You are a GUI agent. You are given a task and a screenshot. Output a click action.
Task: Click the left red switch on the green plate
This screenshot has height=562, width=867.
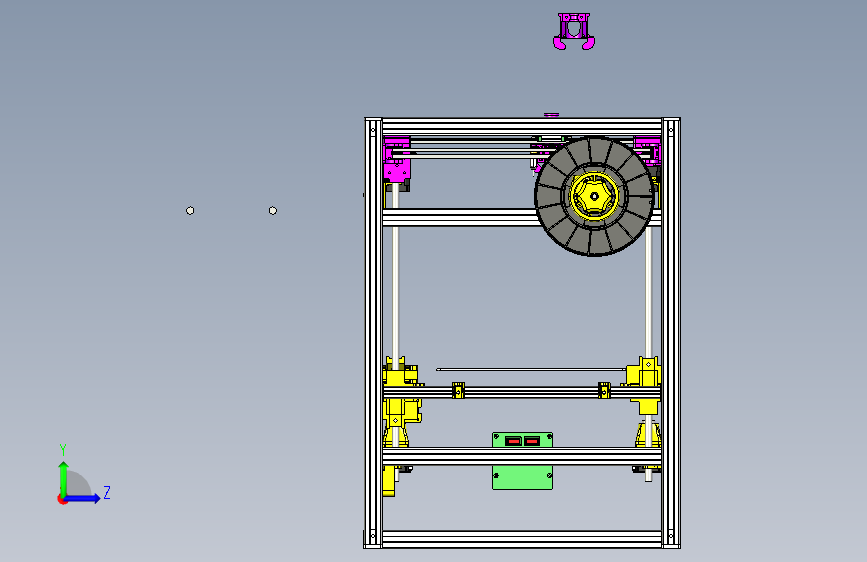(513, 441)
